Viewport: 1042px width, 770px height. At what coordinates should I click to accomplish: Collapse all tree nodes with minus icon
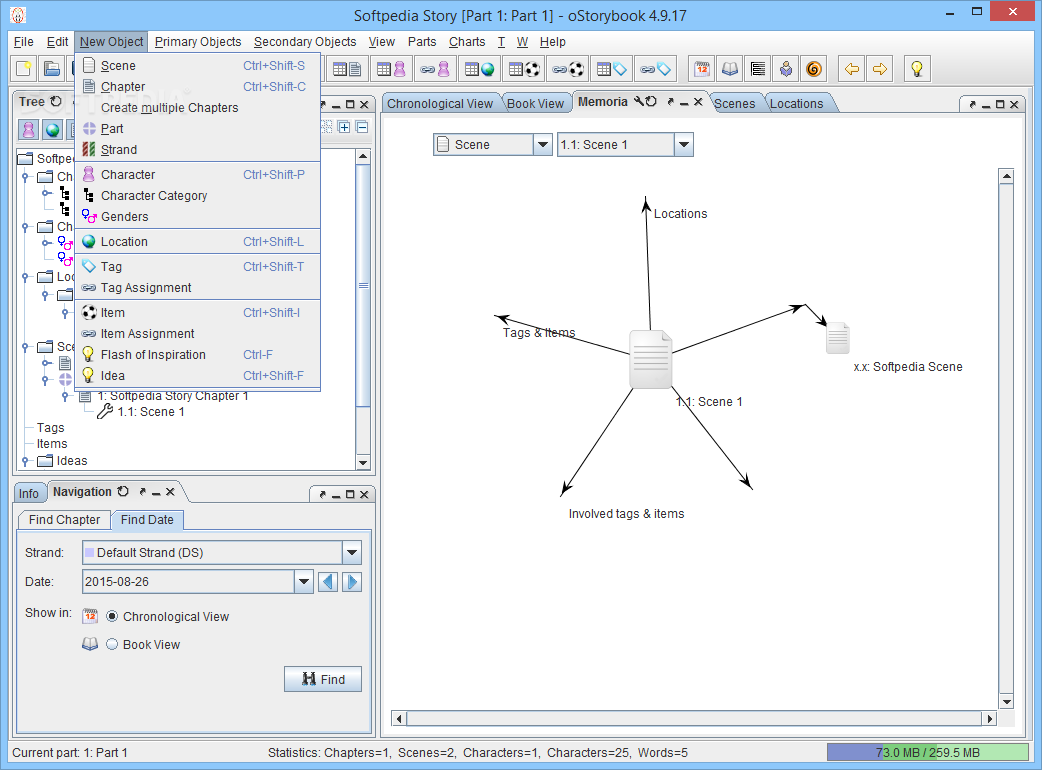[x=362, y=127]
